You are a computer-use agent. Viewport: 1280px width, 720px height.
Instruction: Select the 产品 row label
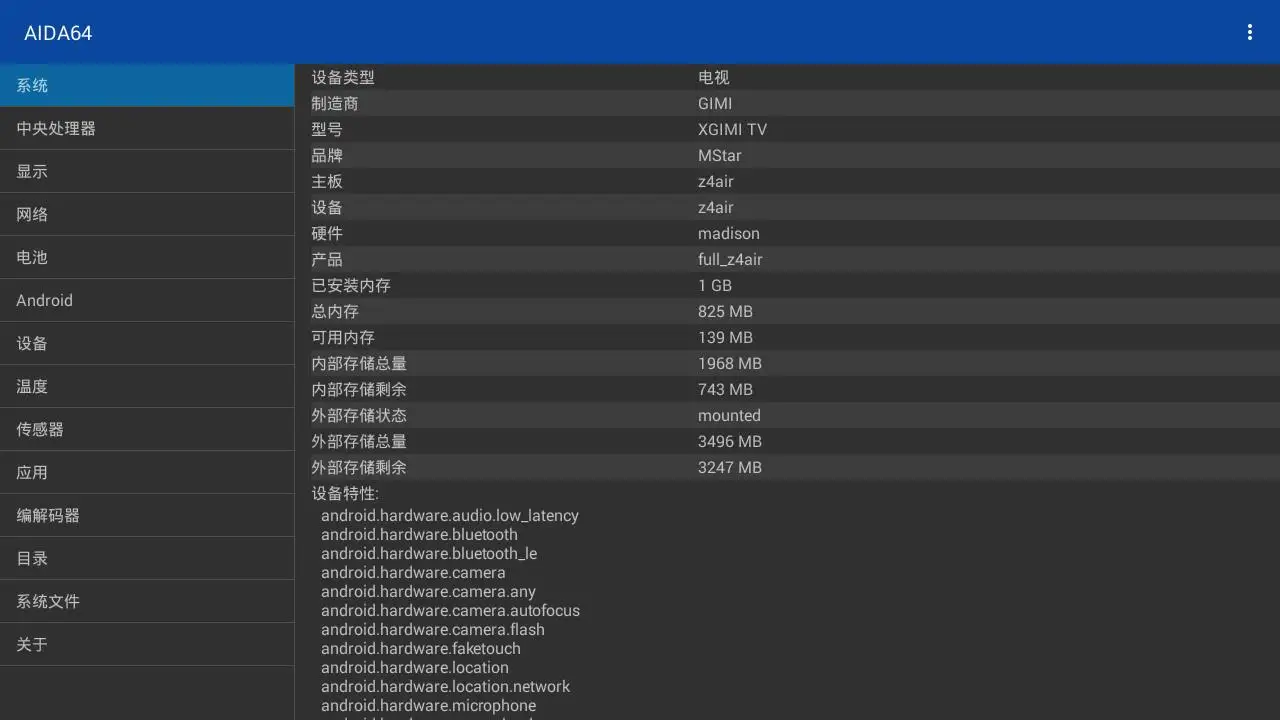[x=327, y=259]
